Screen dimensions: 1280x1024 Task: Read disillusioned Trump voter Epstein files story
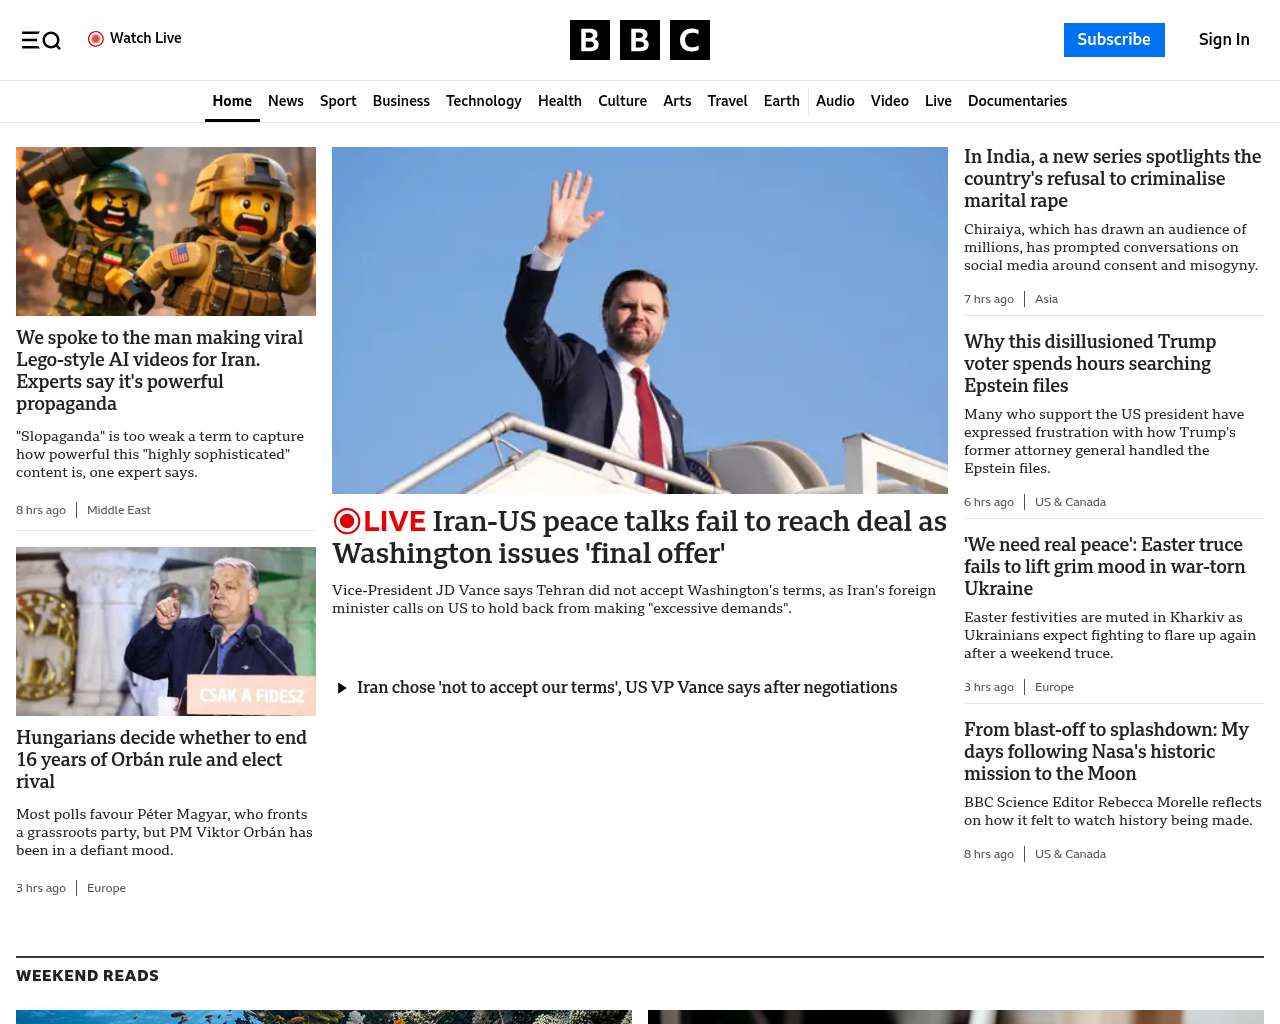[1090, 364]
